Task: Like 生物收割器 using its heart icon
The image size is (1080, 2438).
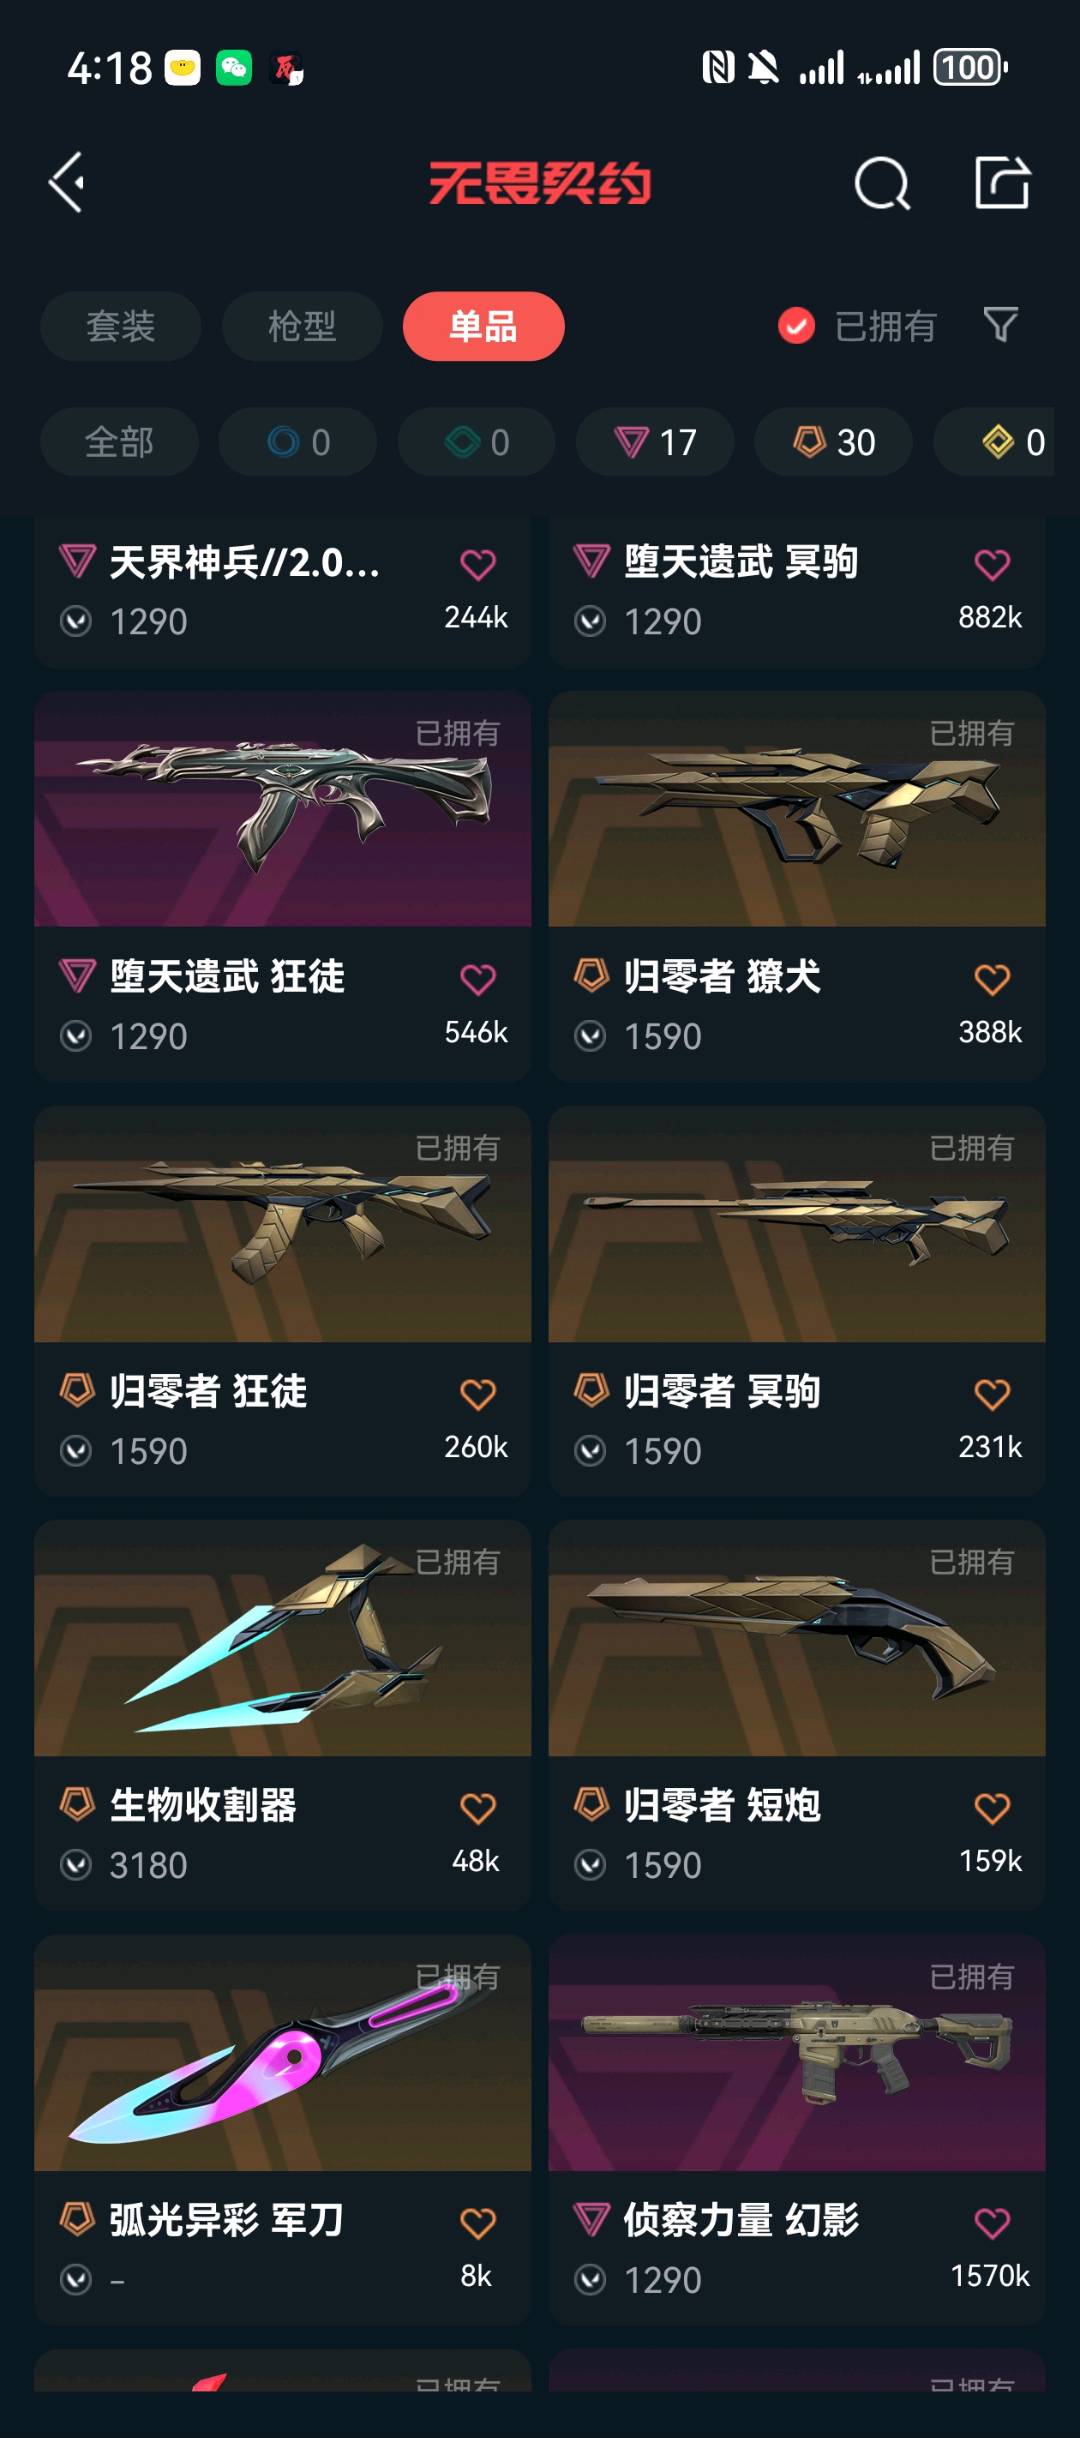Action: click(x=478, y=1808)
